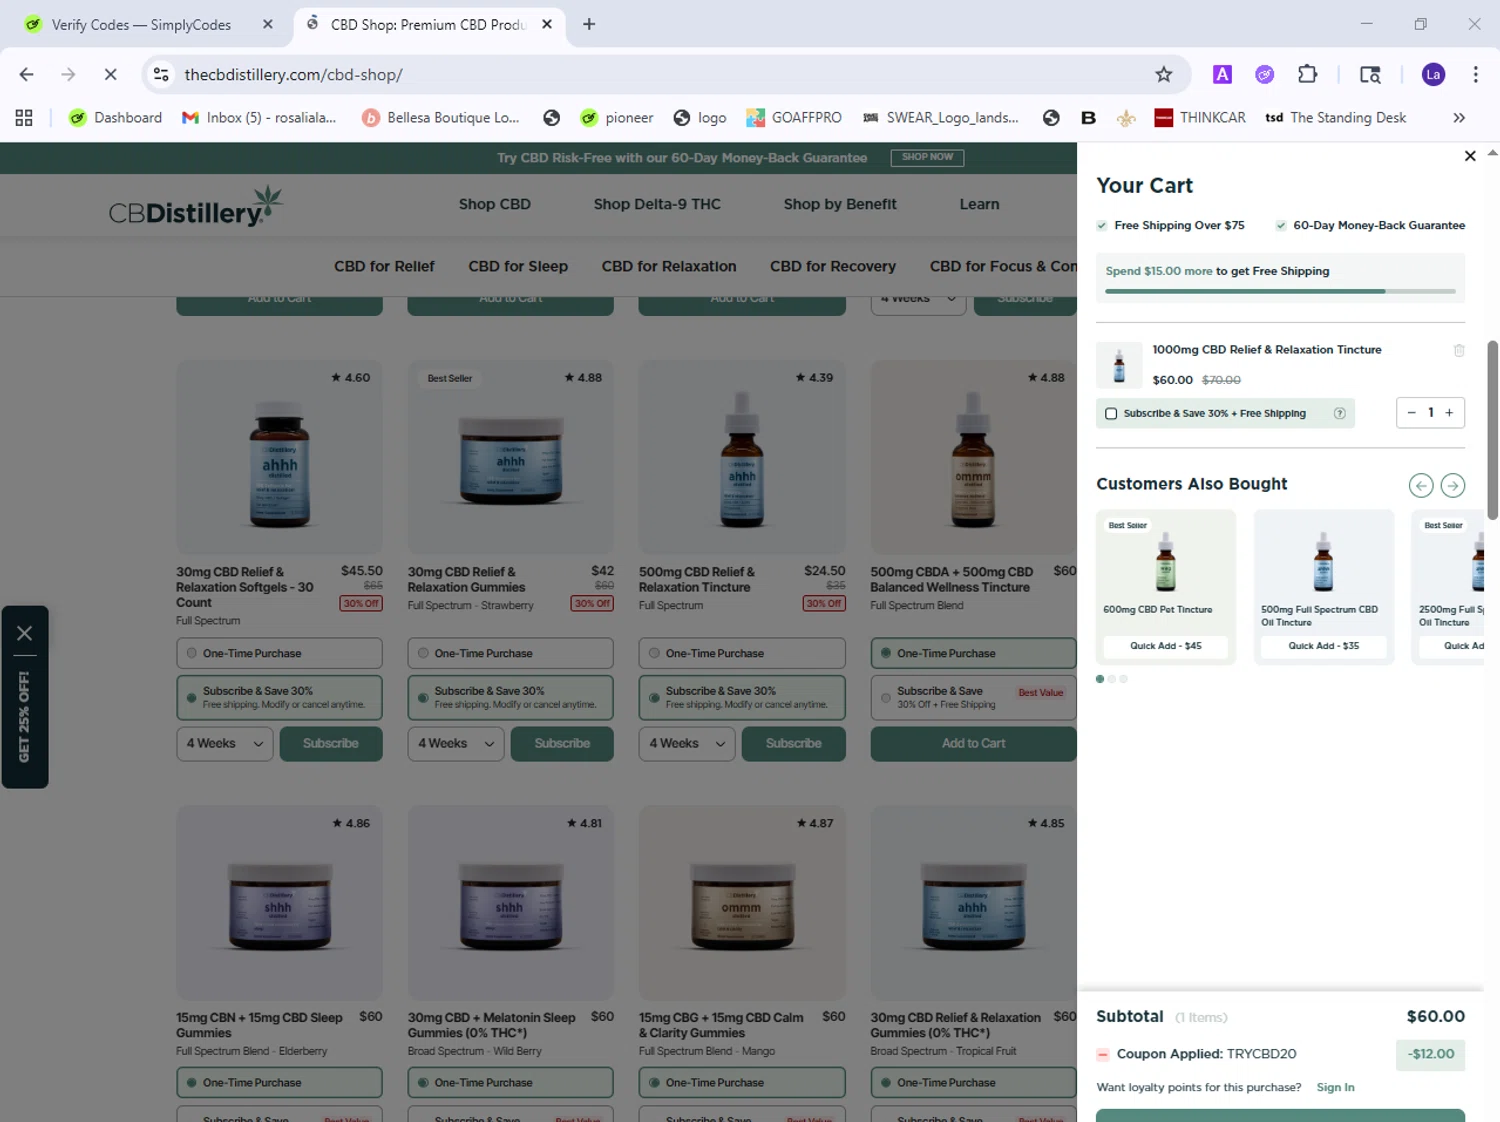
Task: Decrease cart item quantity with minus
Action: 1411,413
